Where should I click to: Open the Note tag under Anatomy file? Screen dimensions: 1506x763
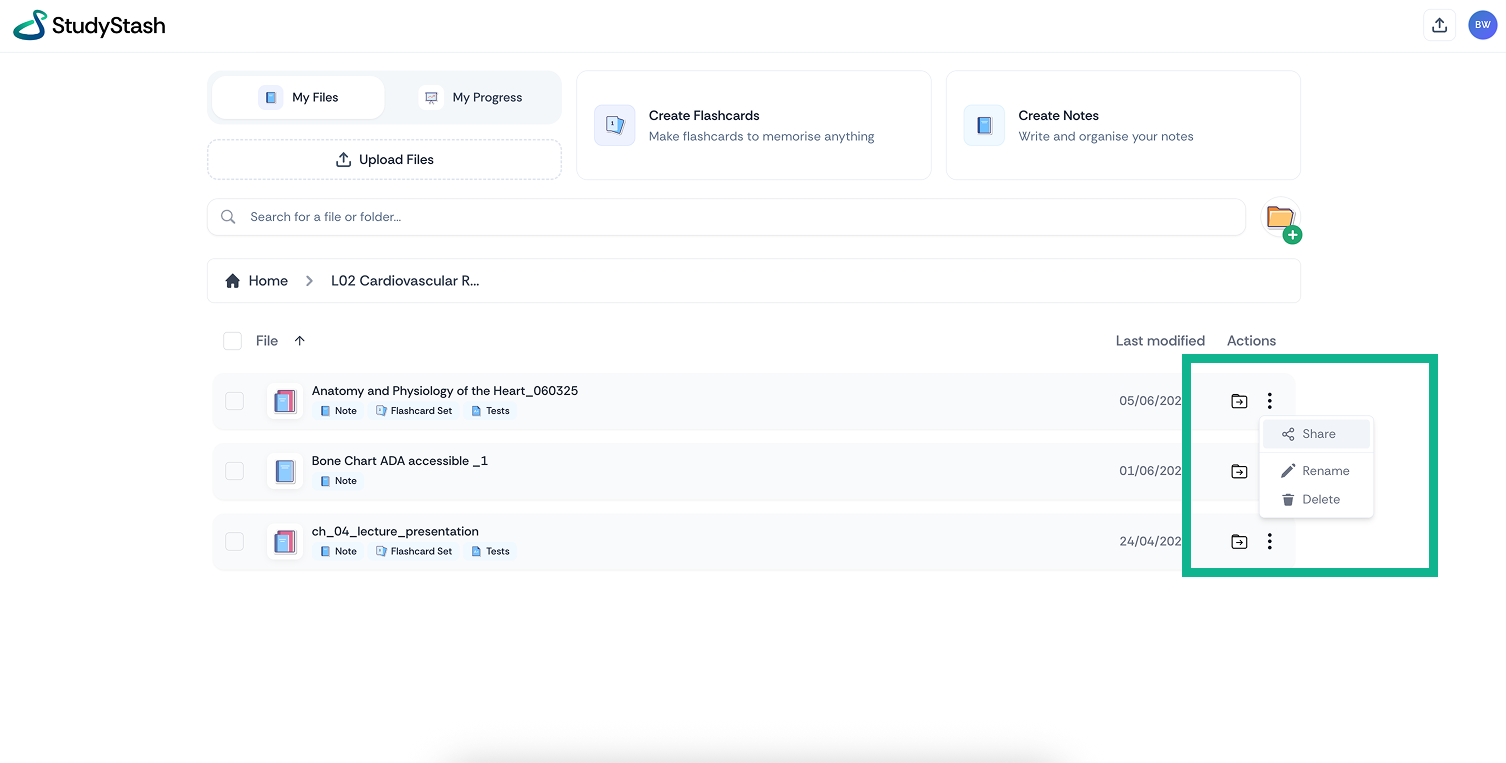click(x=338, y=411)
